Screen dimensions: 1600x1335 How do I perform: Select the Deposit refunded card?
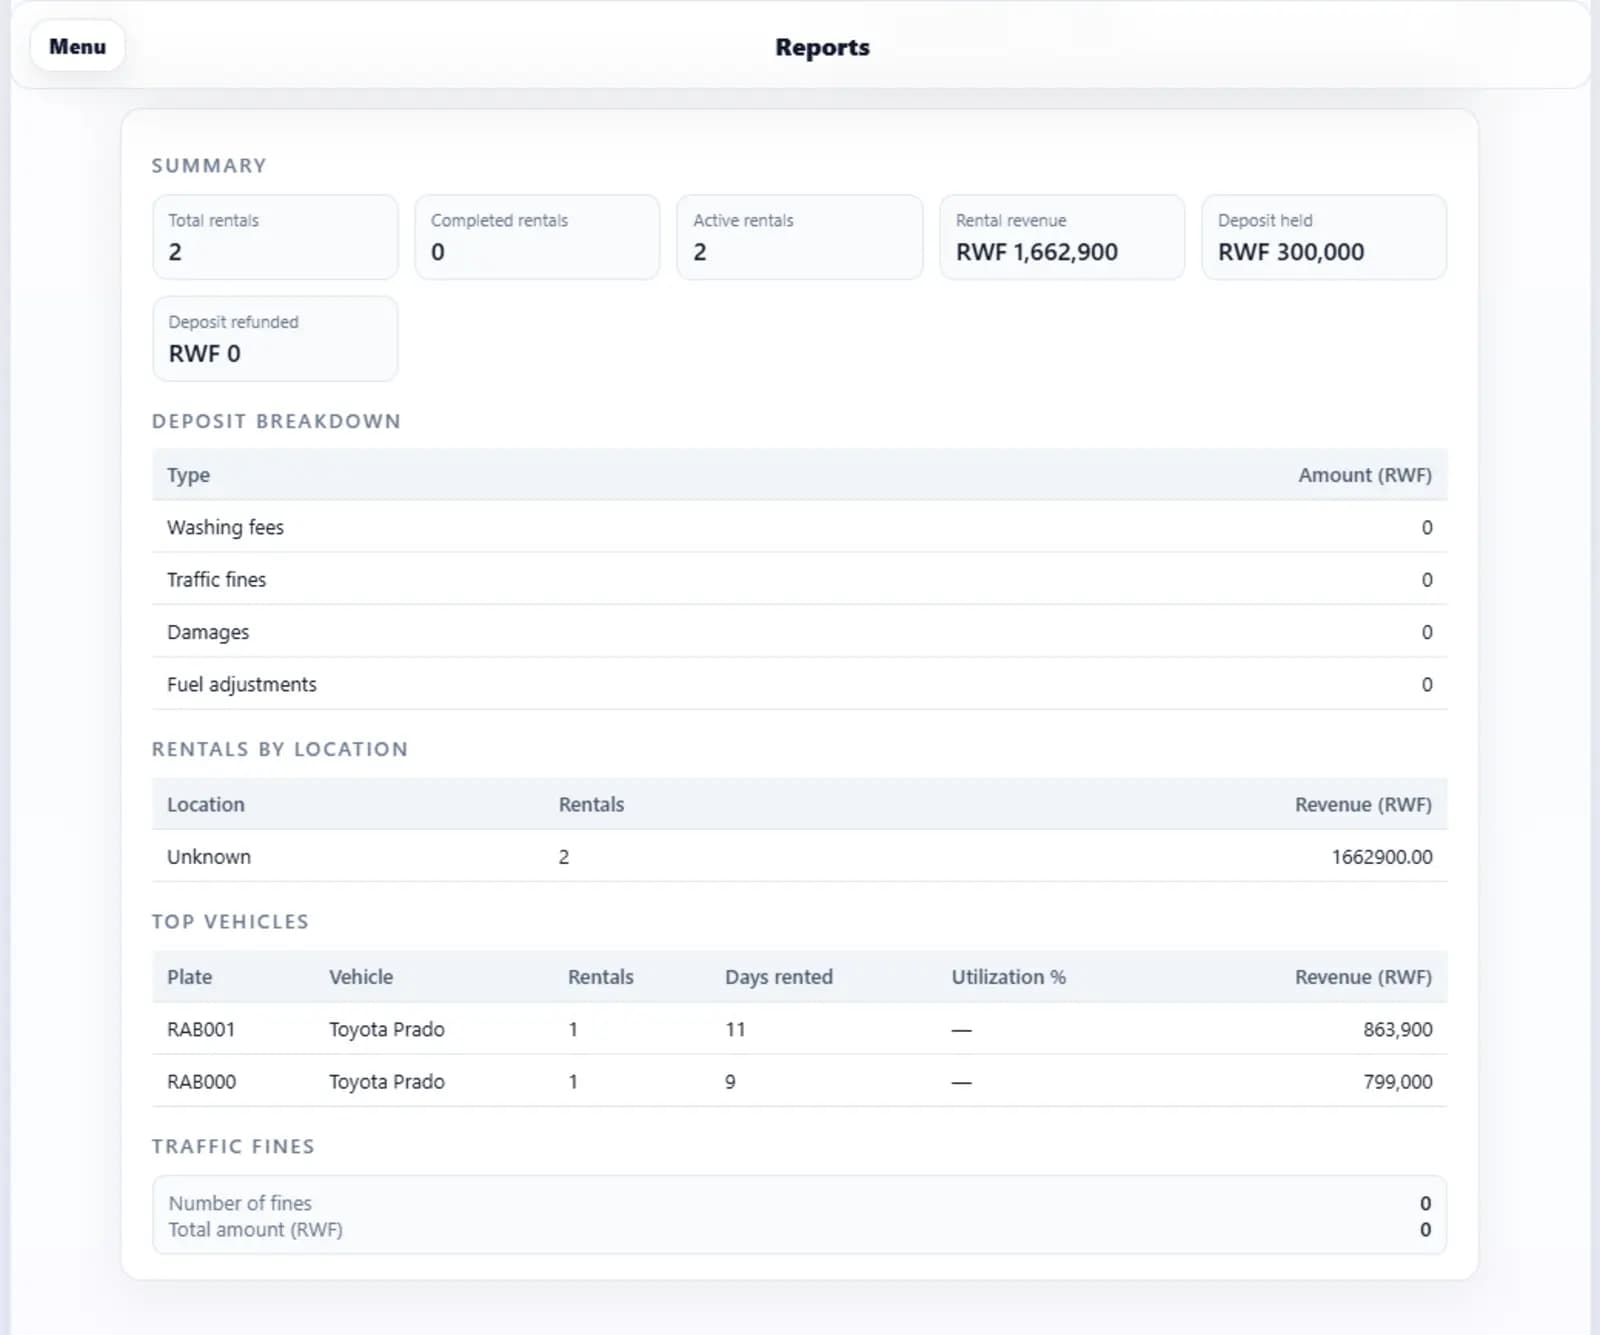[x=275, y=339]
